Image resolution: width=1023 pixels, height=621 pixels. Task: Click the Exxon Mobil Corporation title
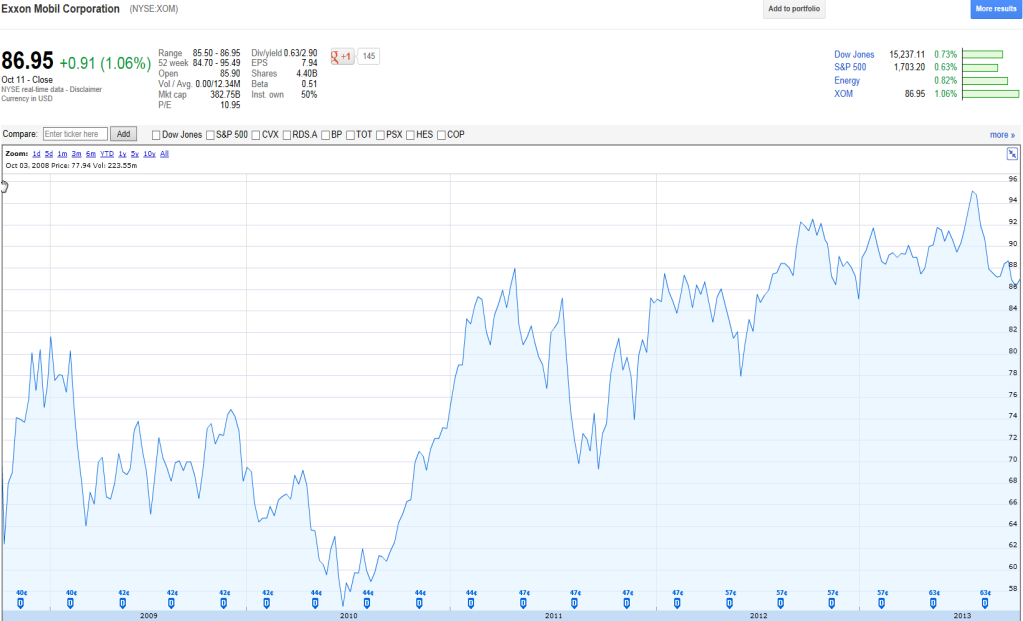click(x=61, y=9)
